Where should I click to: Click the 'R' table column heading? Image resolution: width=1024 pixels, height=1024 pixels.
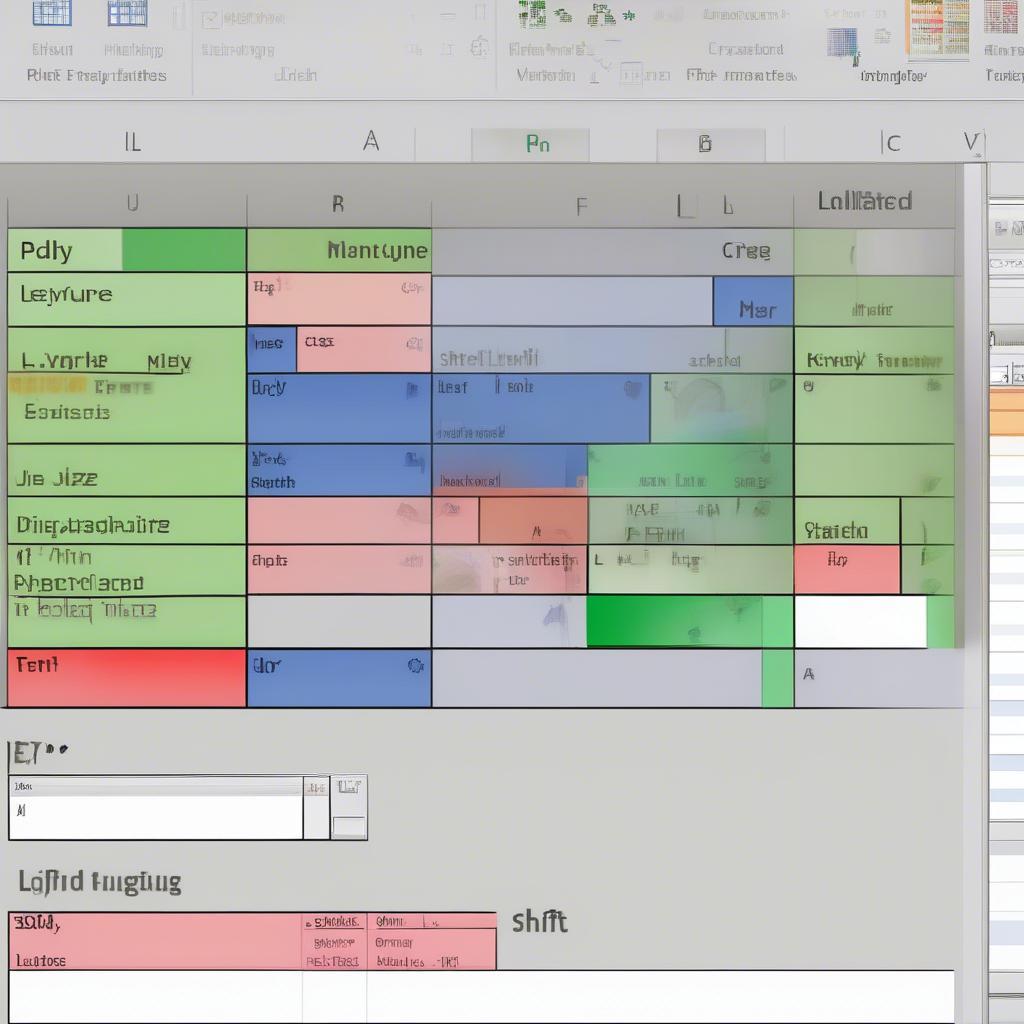click(x=339, y=204)
